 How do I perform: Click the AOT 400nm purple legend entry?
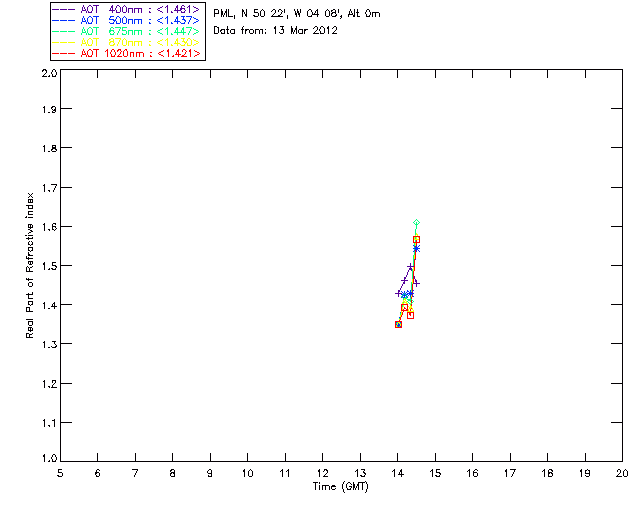(126, 9)
